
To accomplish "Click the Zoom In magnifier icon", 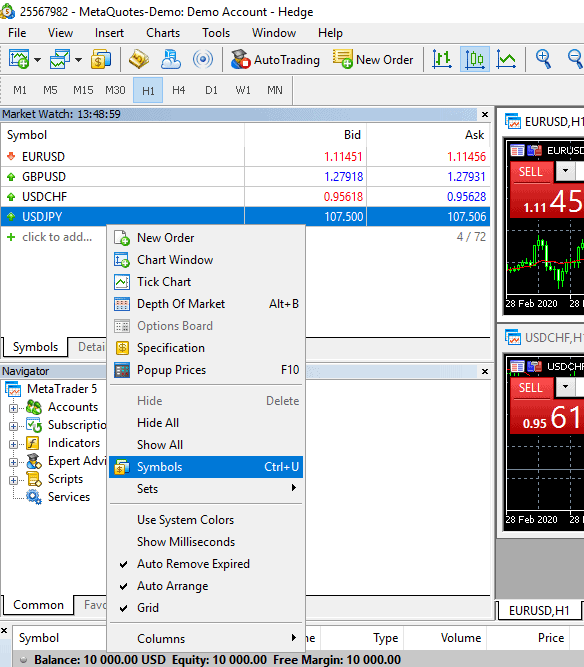I will [x=543, y=59].
